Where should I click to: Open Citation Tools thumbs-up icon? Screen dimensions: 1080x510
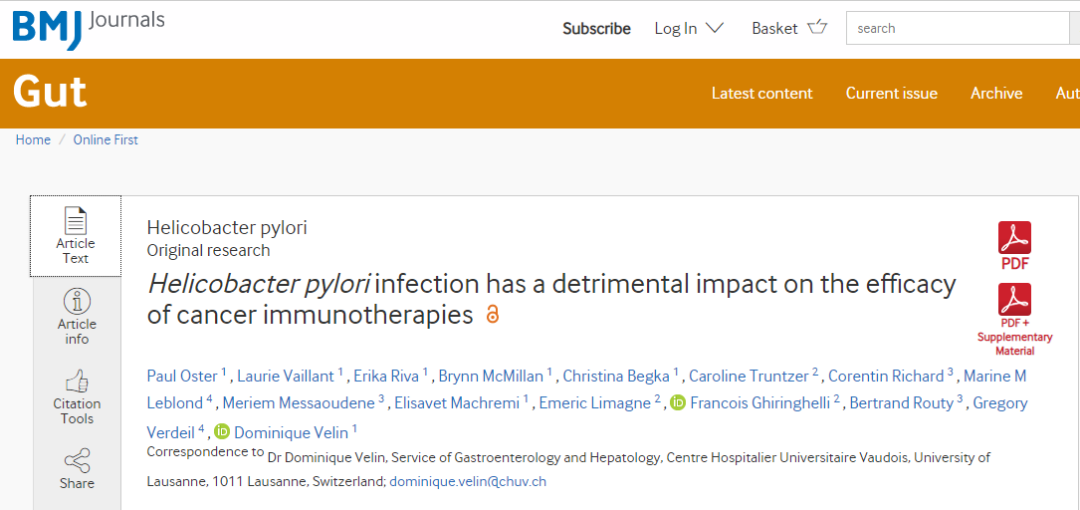coord(76,381)
